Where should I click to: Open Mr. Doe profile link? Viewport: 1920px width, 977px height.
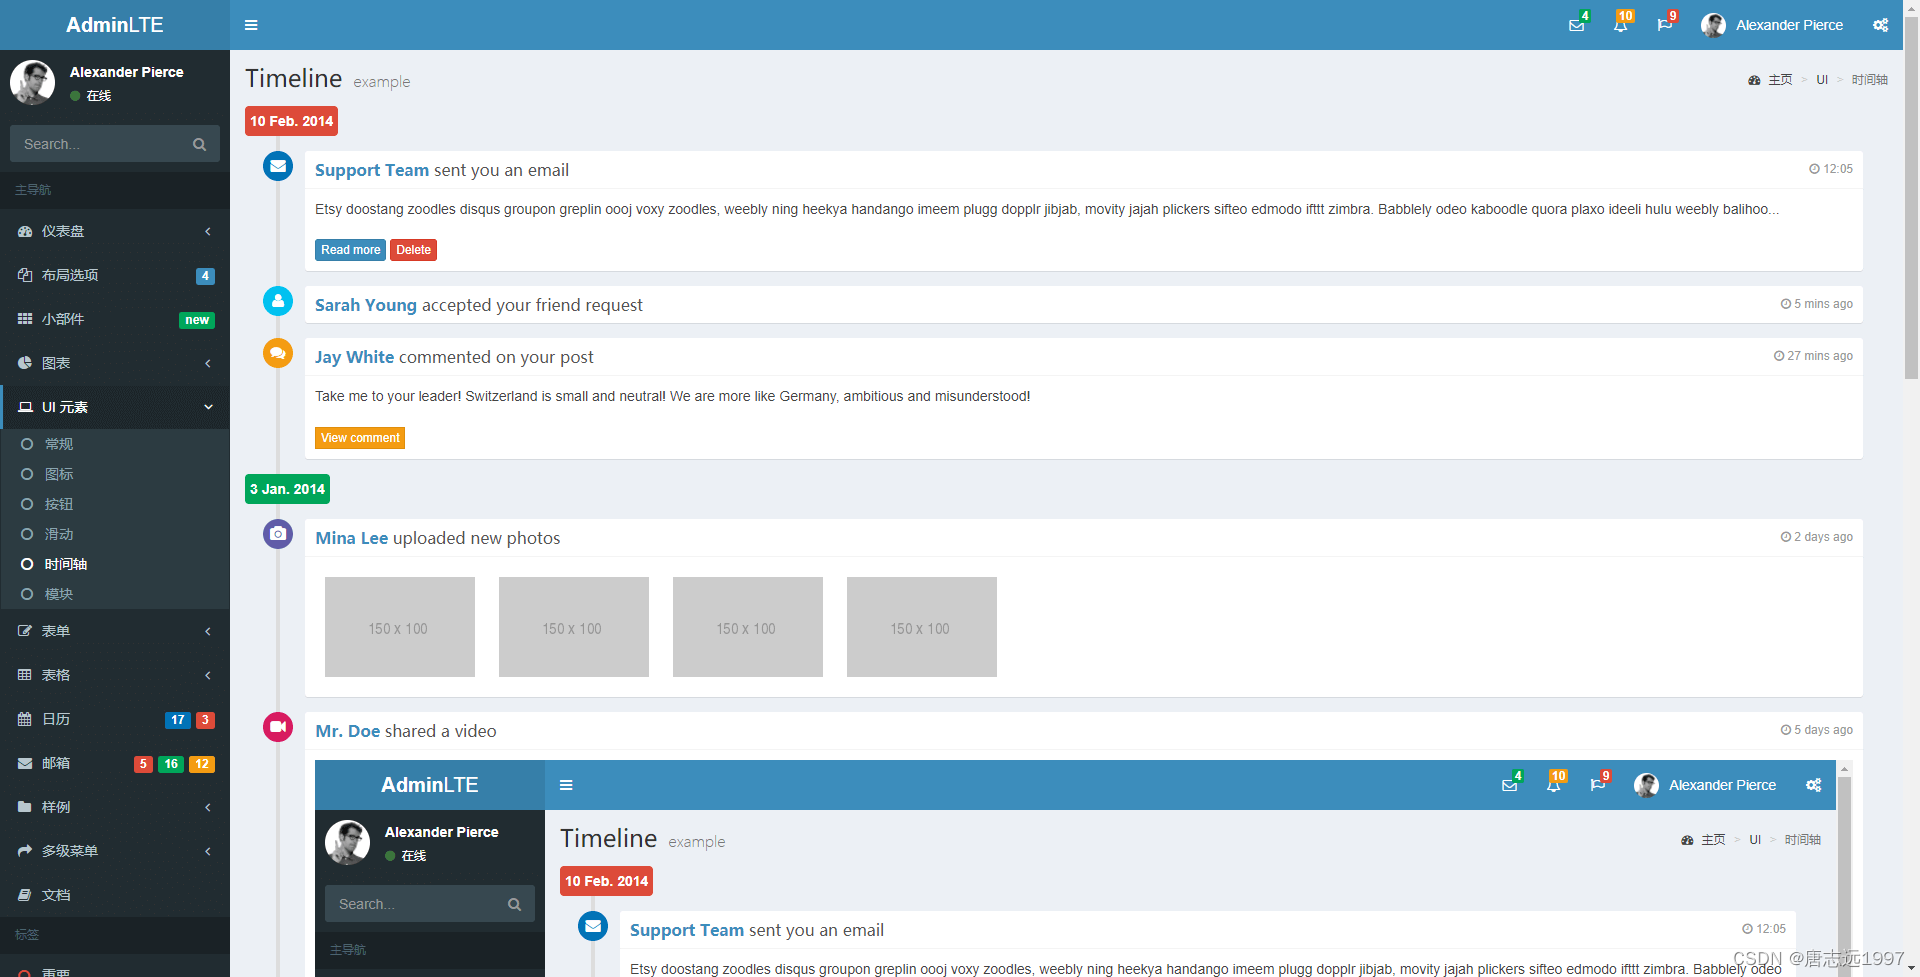pyautogui.click(x=348, y=731)
